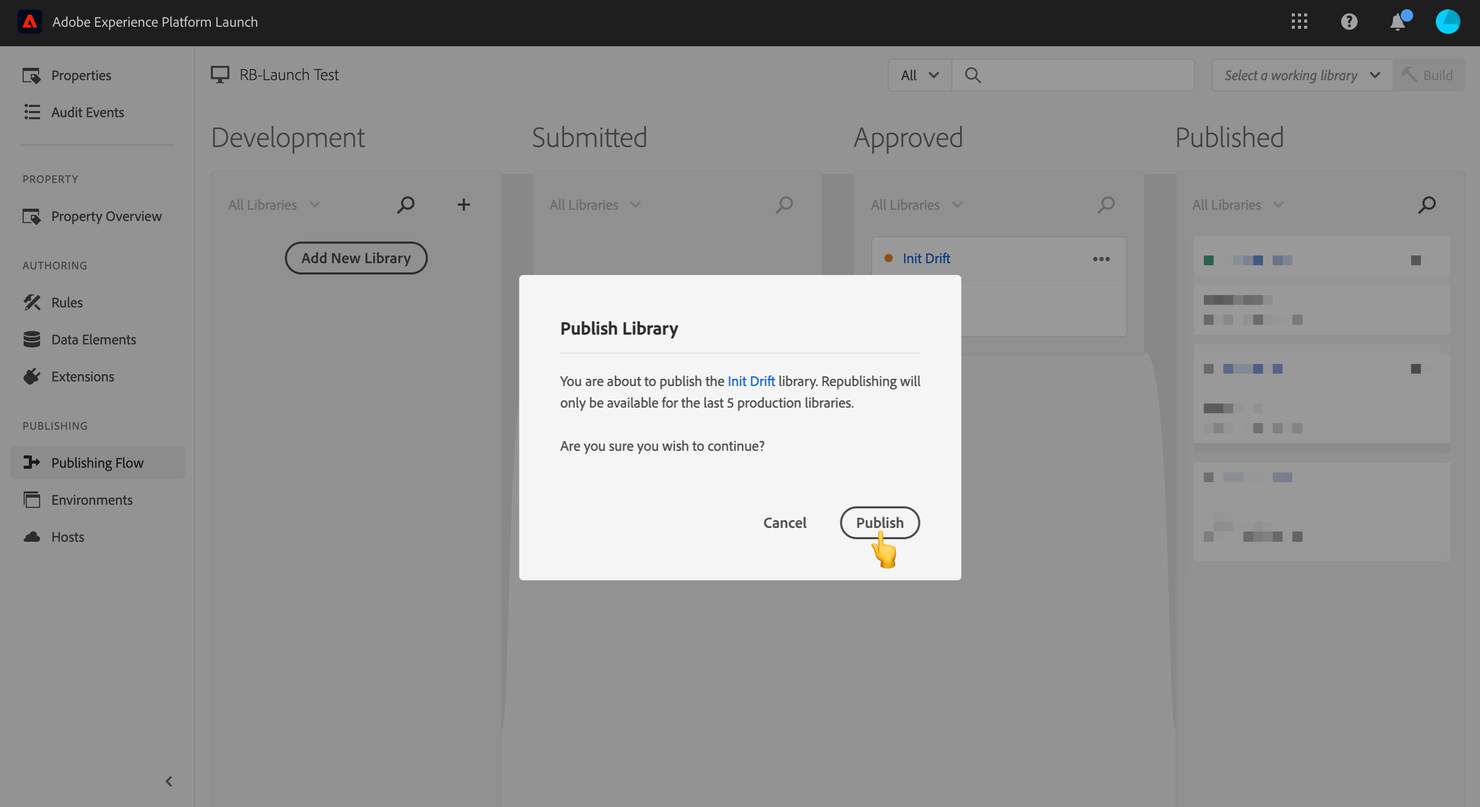1480x807 pixels.
Task: Collapse the left sidebar arrow
Action: [x=168, y=781]
